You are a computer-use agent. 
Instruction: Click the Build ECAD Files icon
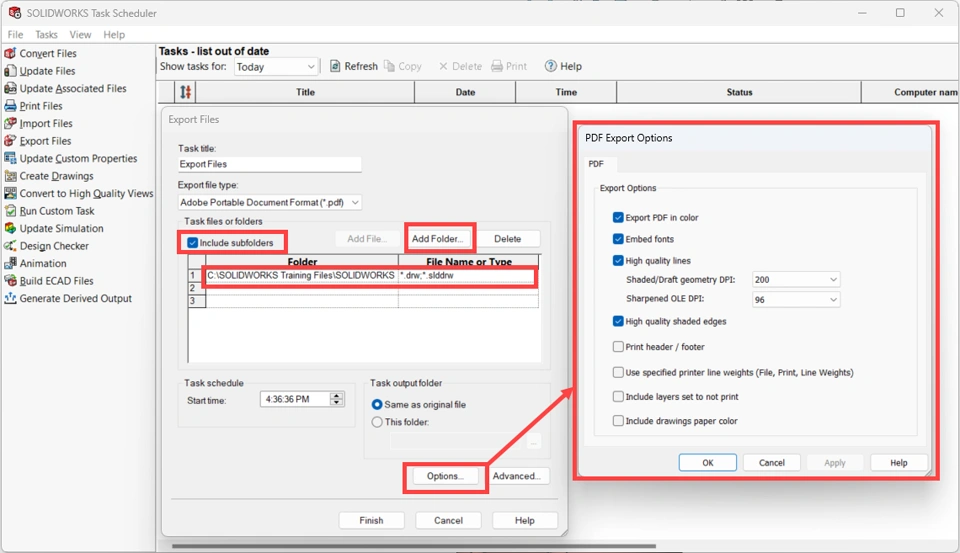[x=10, y=280]
